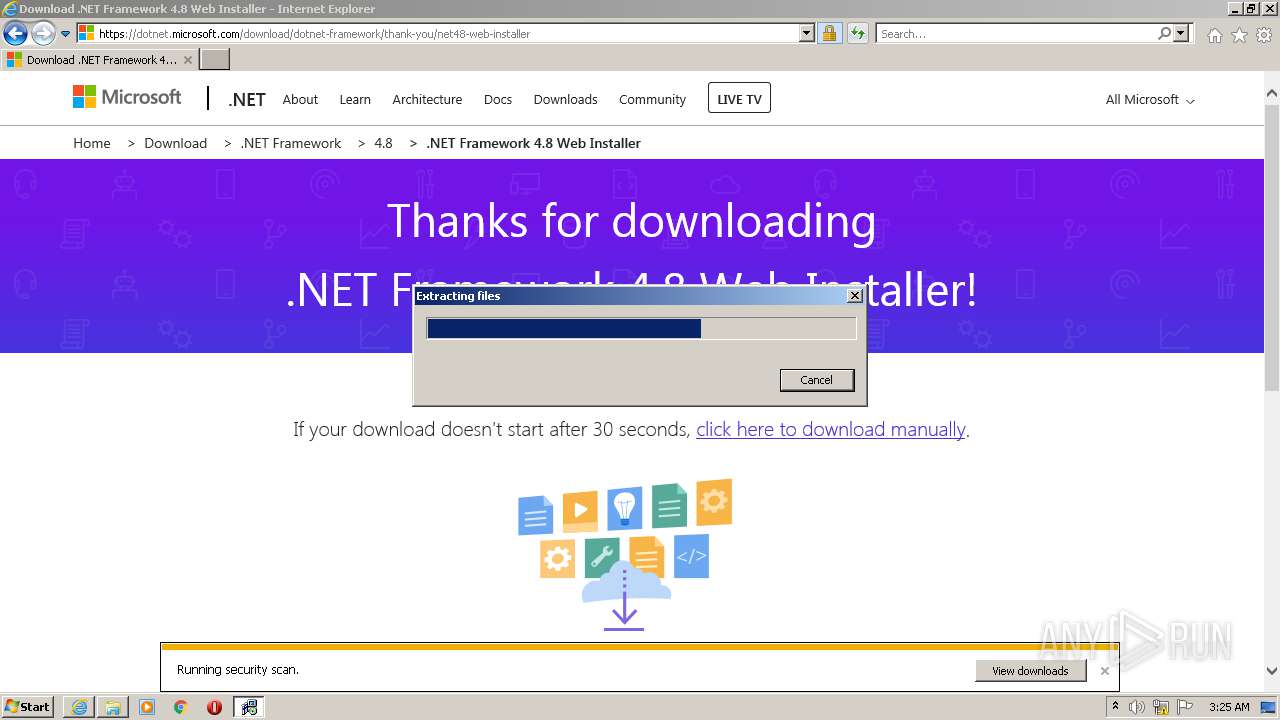
Task: Open the Community menu item
Action: click(652, 99)
